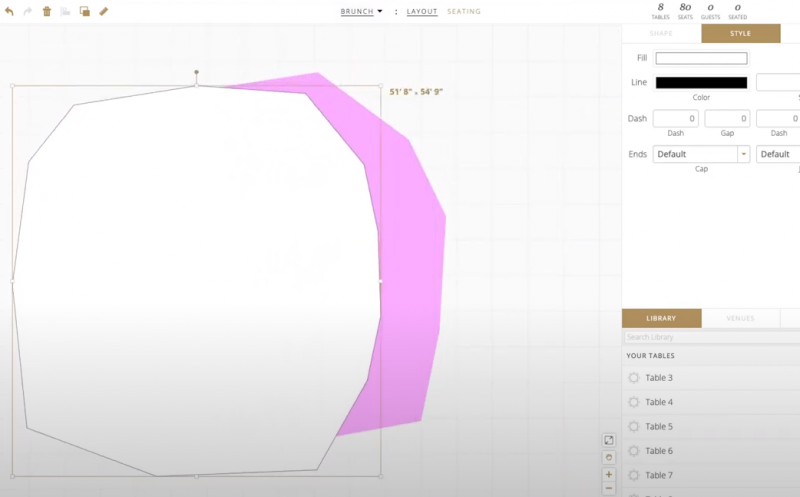Delete selection with the trash icon
This screenshot has height=497, width=800.
click(x=46, y=11)
